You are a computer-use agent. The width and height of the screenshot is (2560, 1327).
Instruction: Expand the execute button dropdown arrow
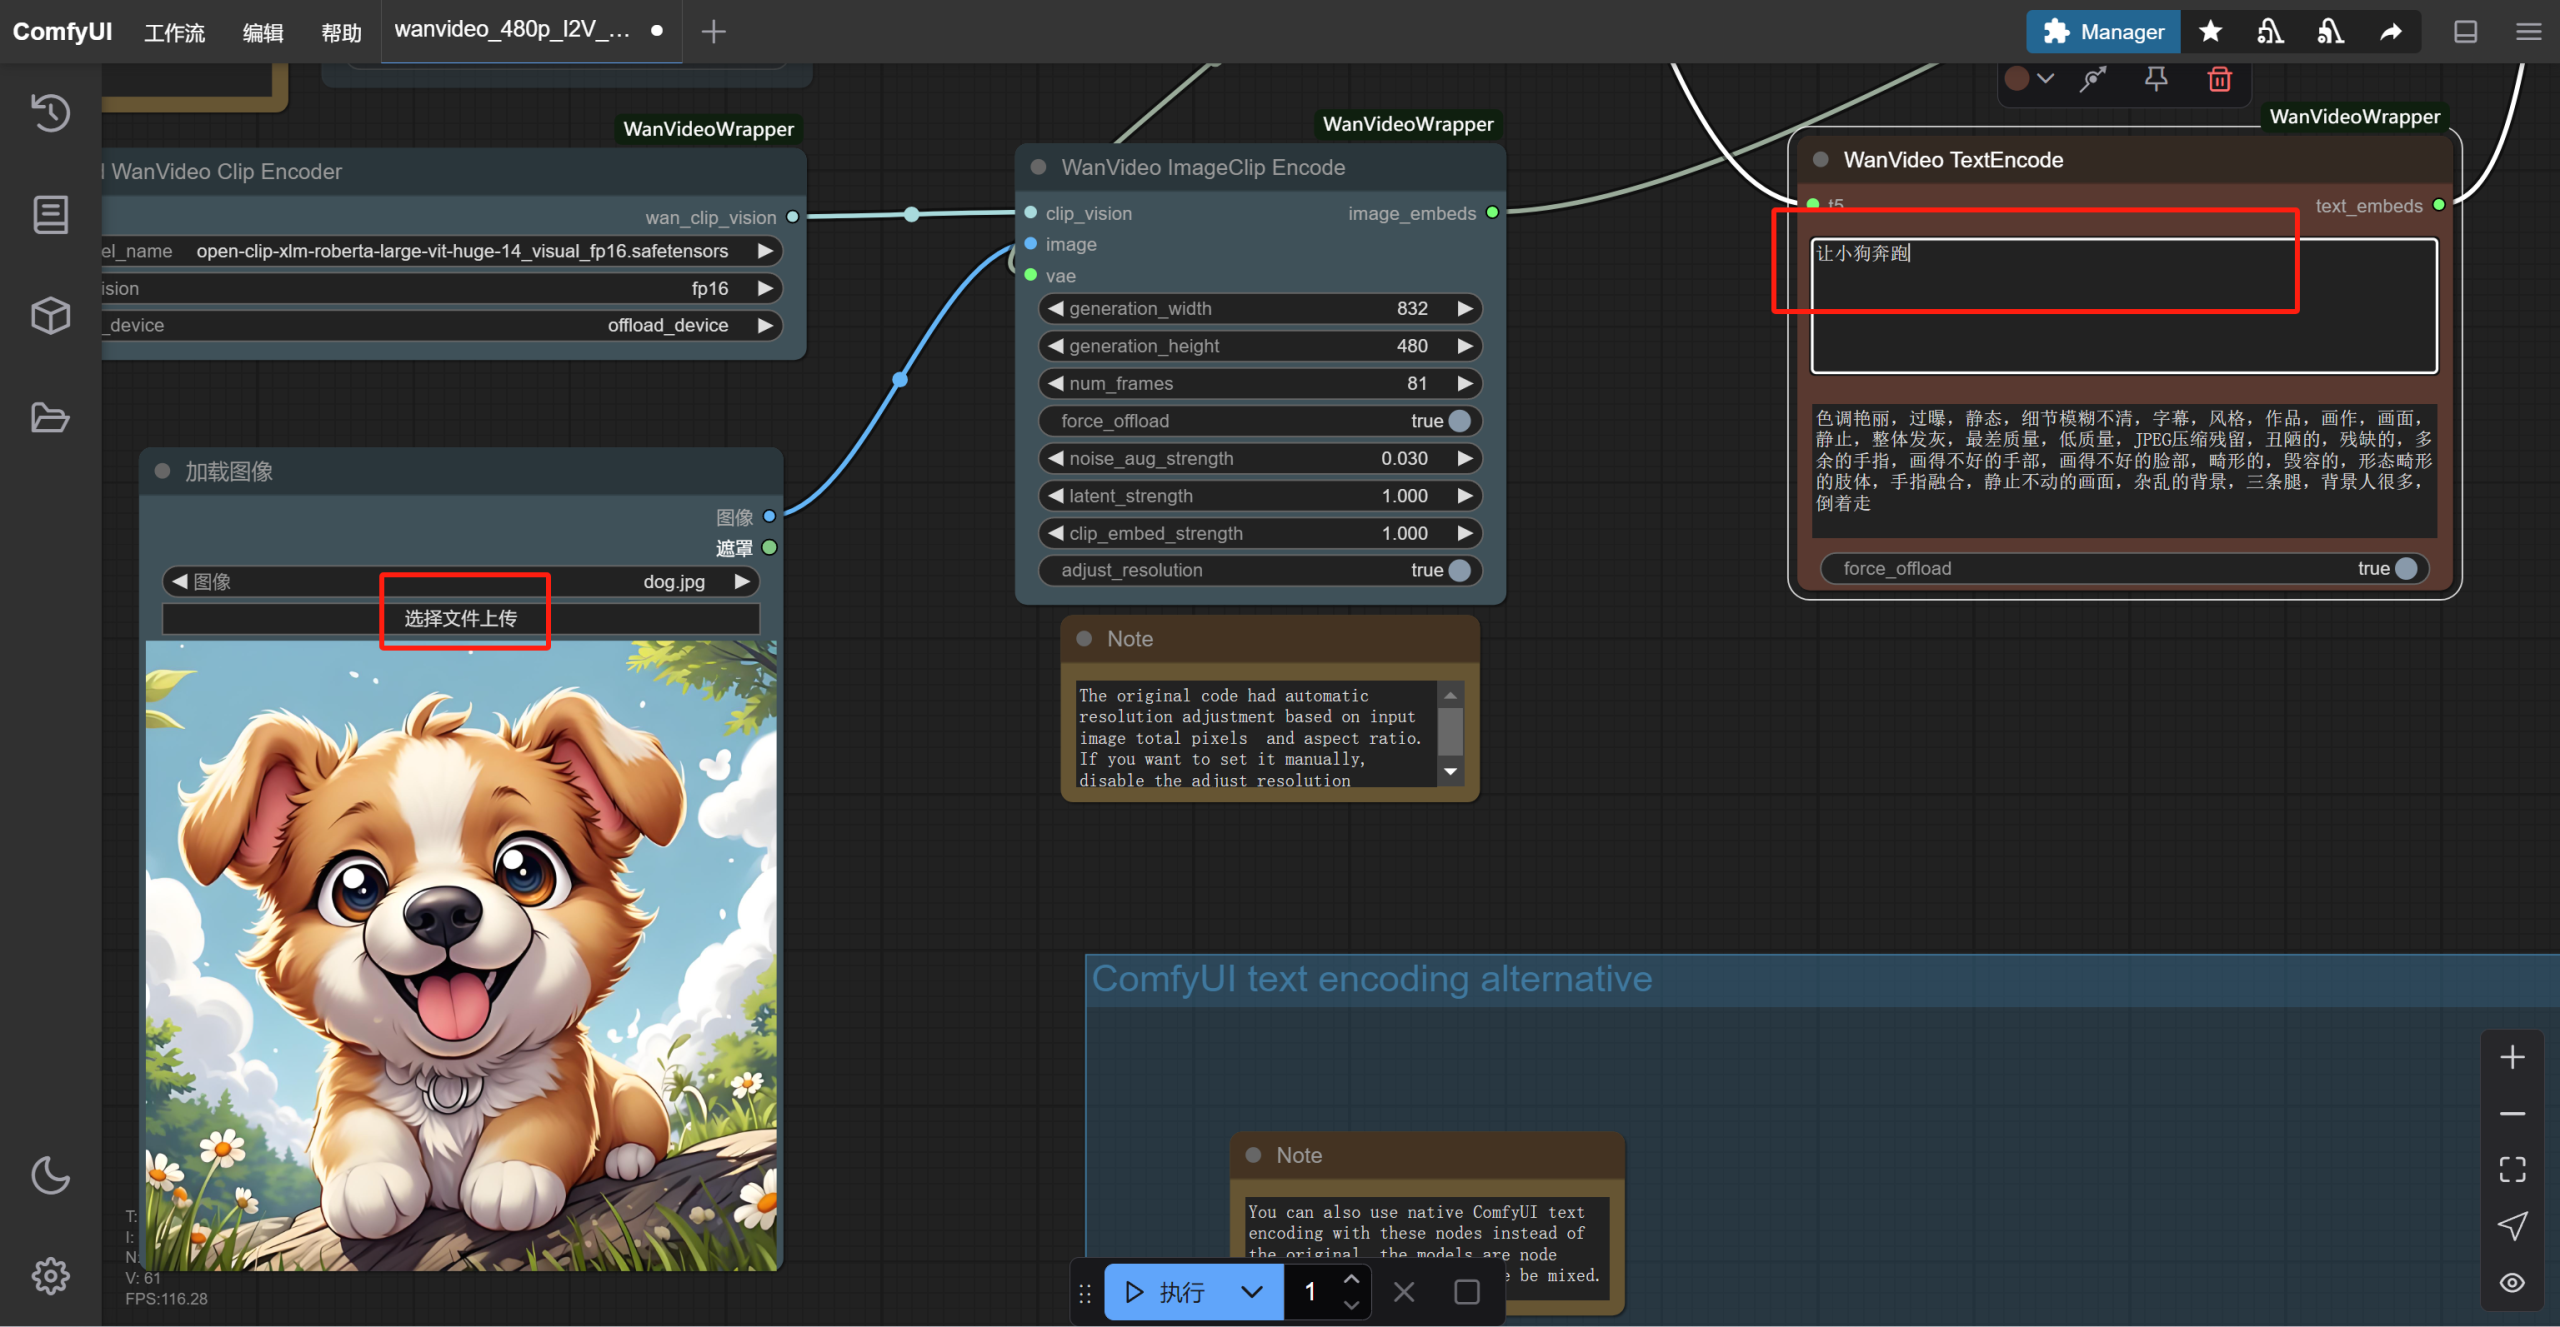pos(1251,1292)
